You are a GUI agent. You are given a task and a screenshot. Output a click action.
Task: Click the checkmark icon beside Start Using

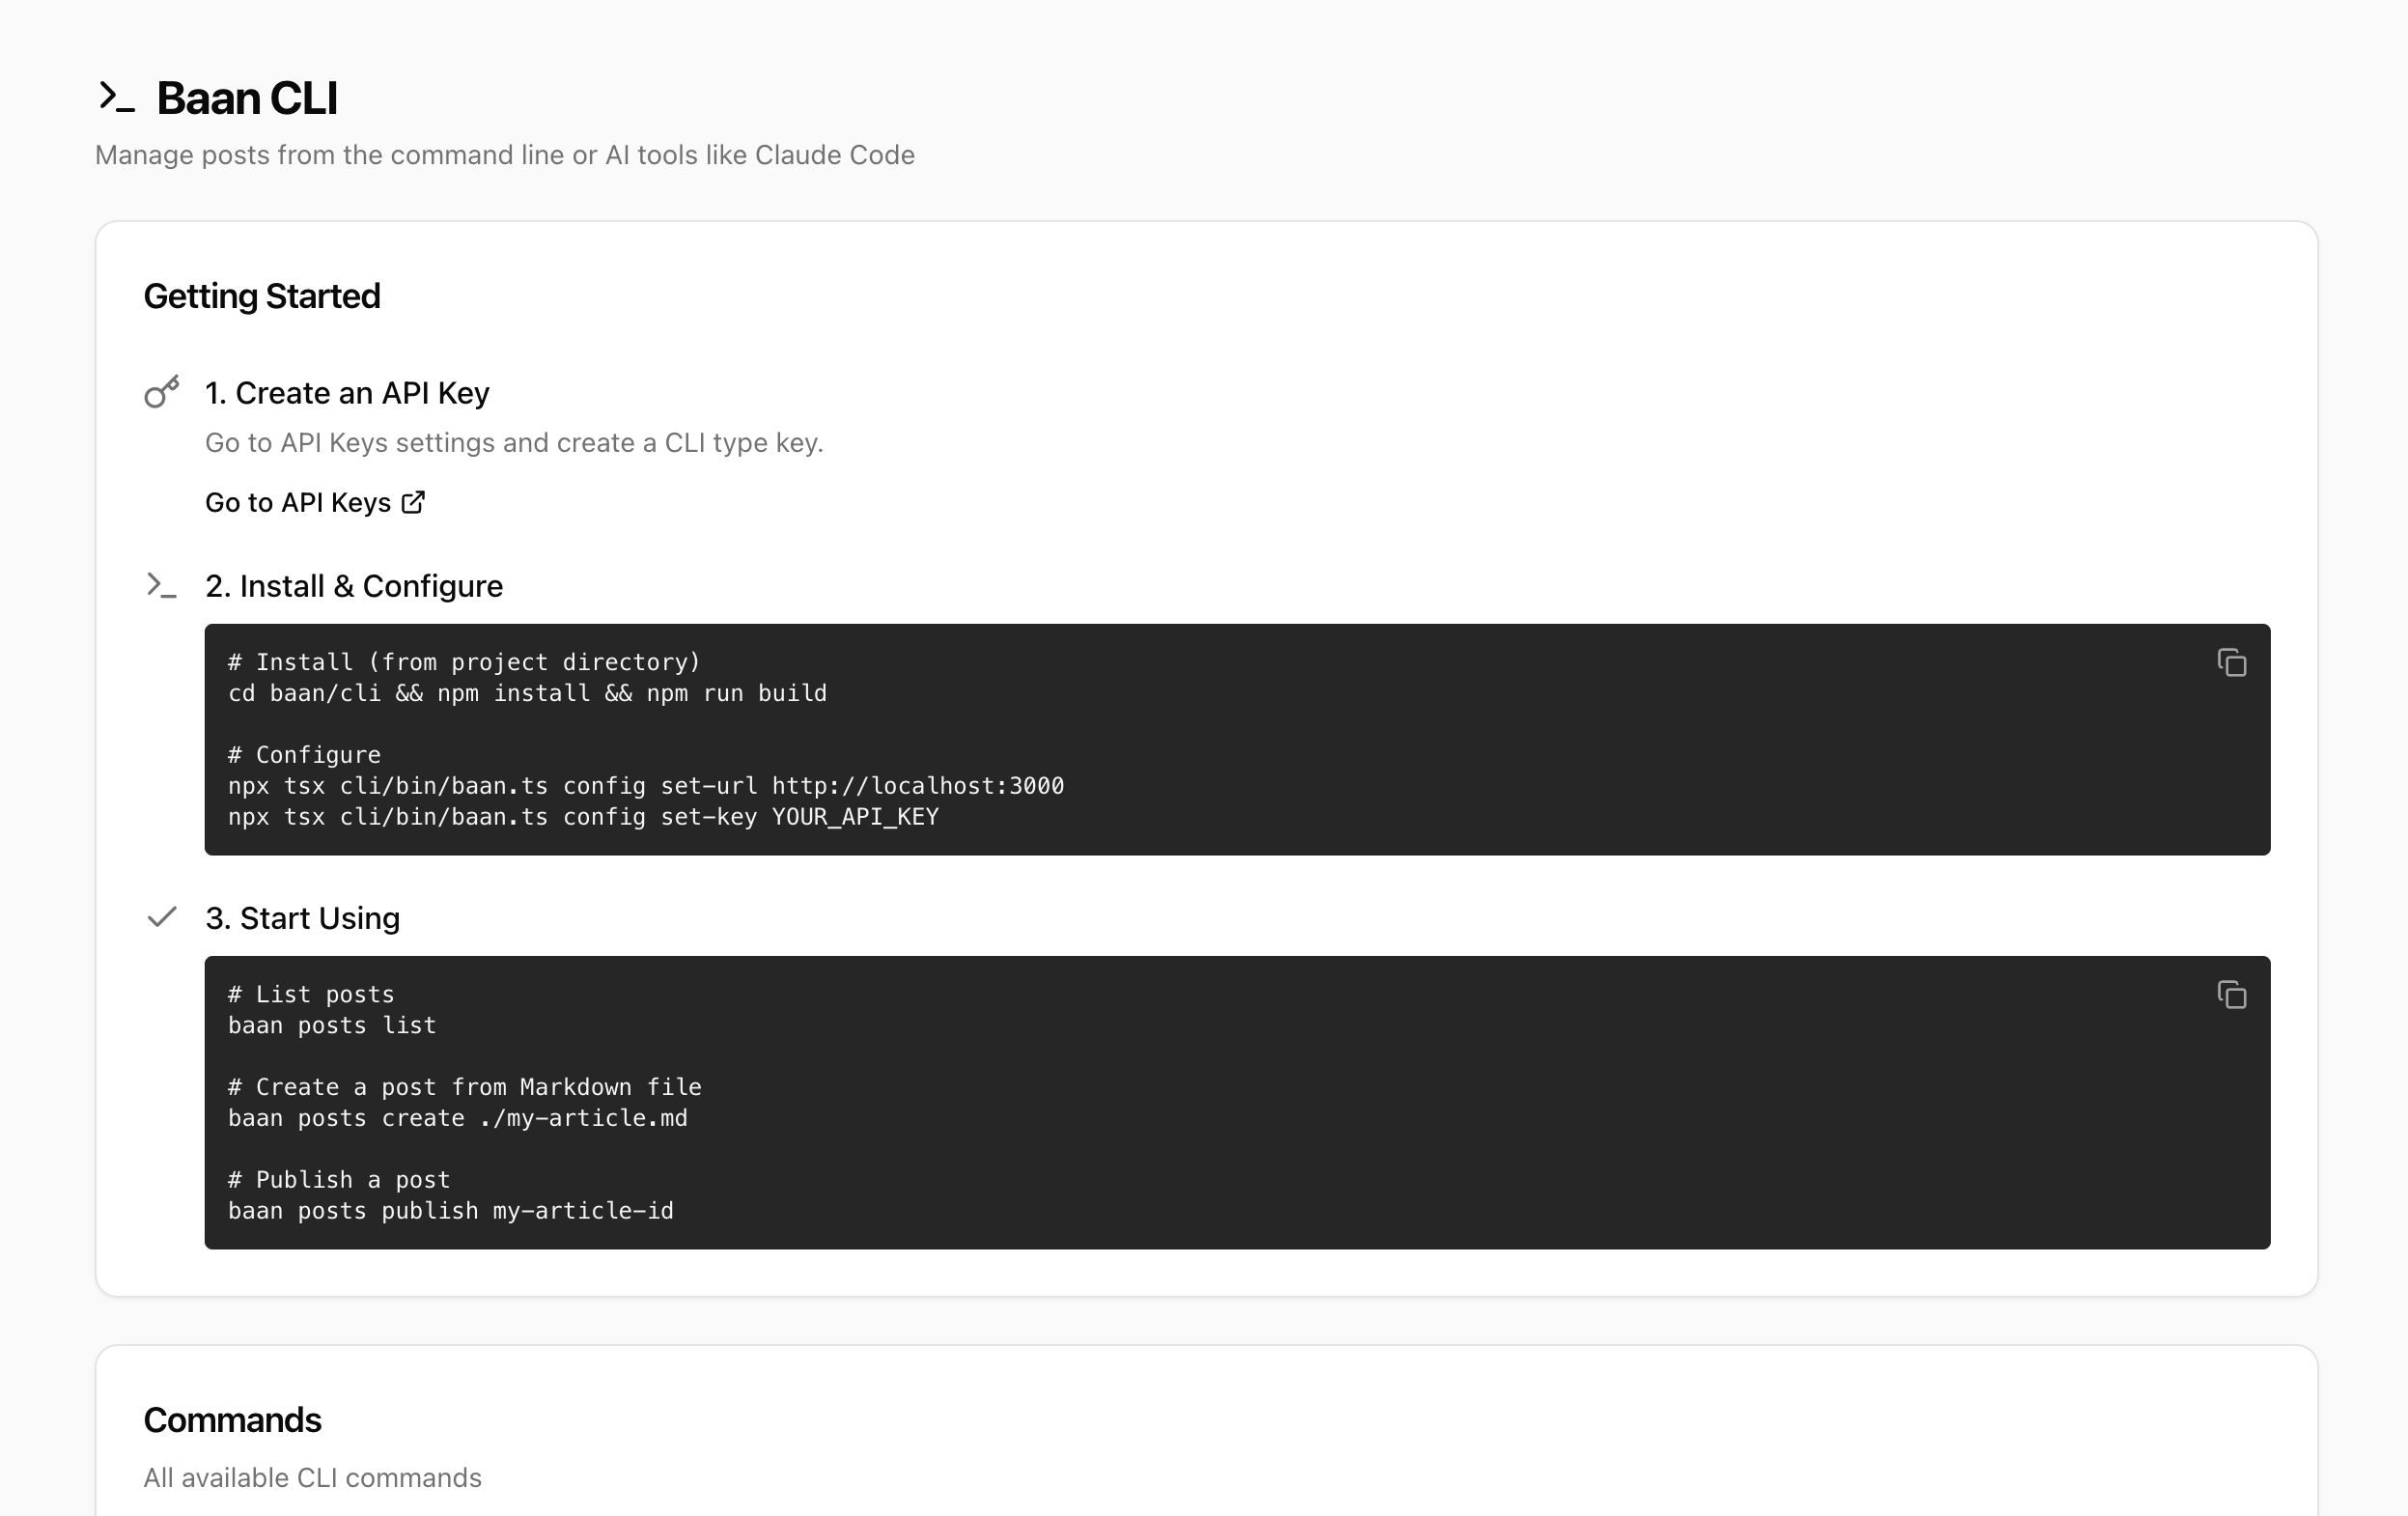pos(162,917)
